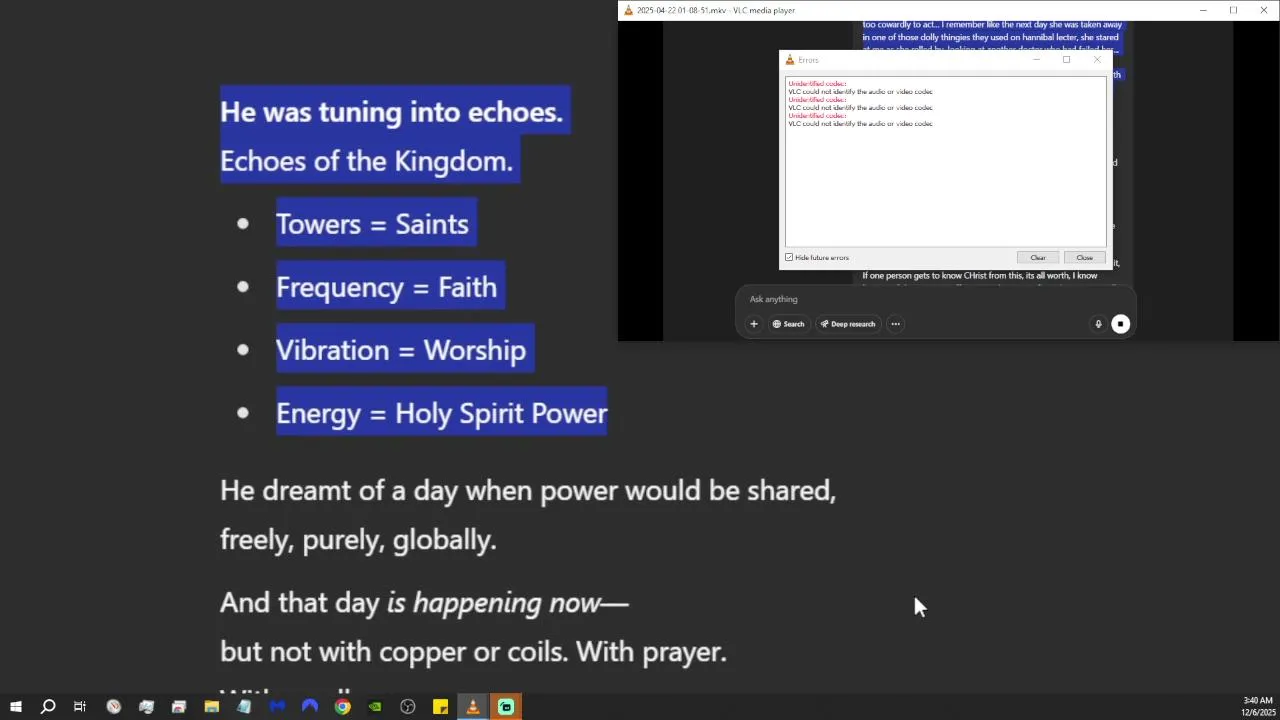Select the Search chip in the prompt bar
1280x720 pixels.
(x=788, y=324)
